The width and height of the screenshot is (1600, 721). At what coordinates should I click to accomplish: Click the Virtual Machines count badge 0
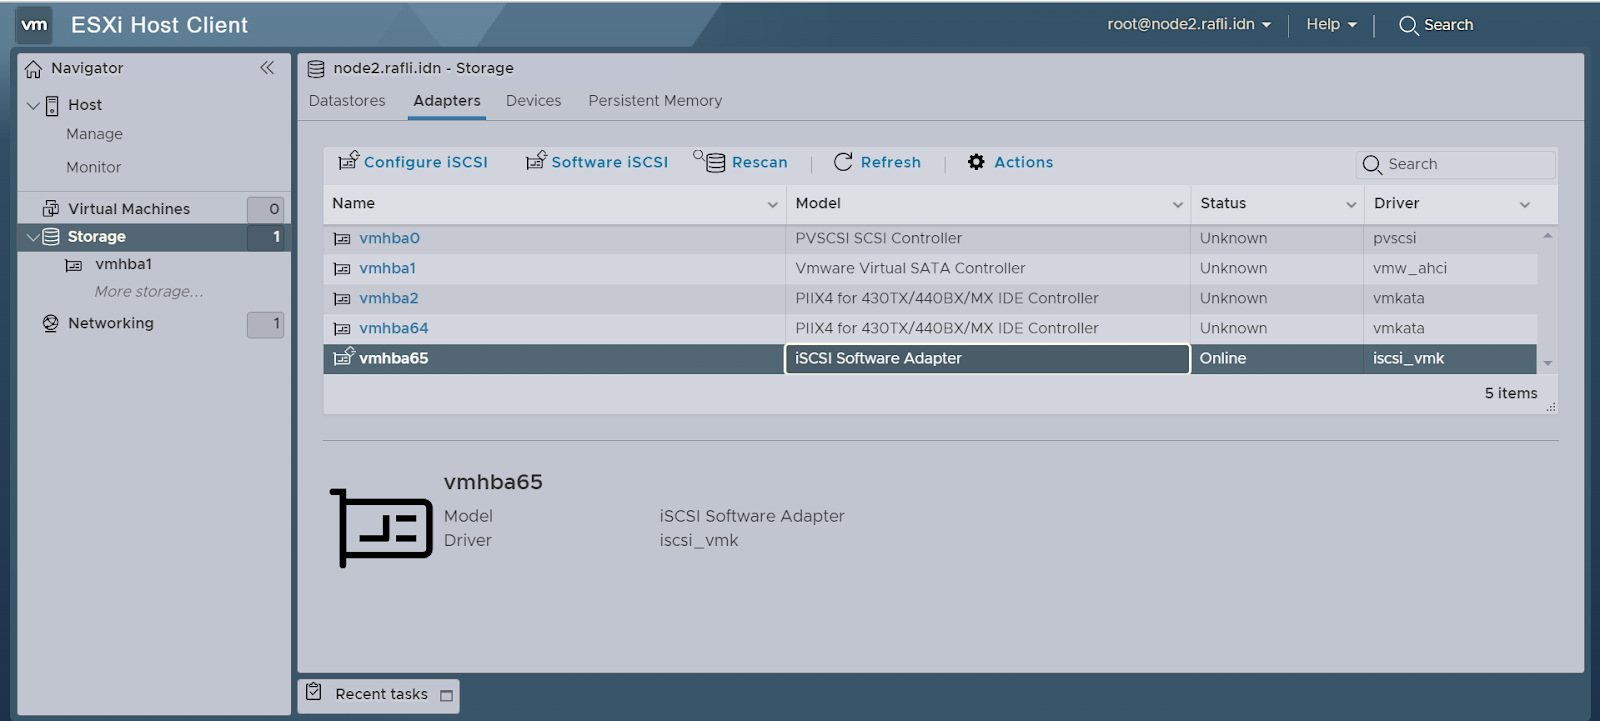[266, 209]
